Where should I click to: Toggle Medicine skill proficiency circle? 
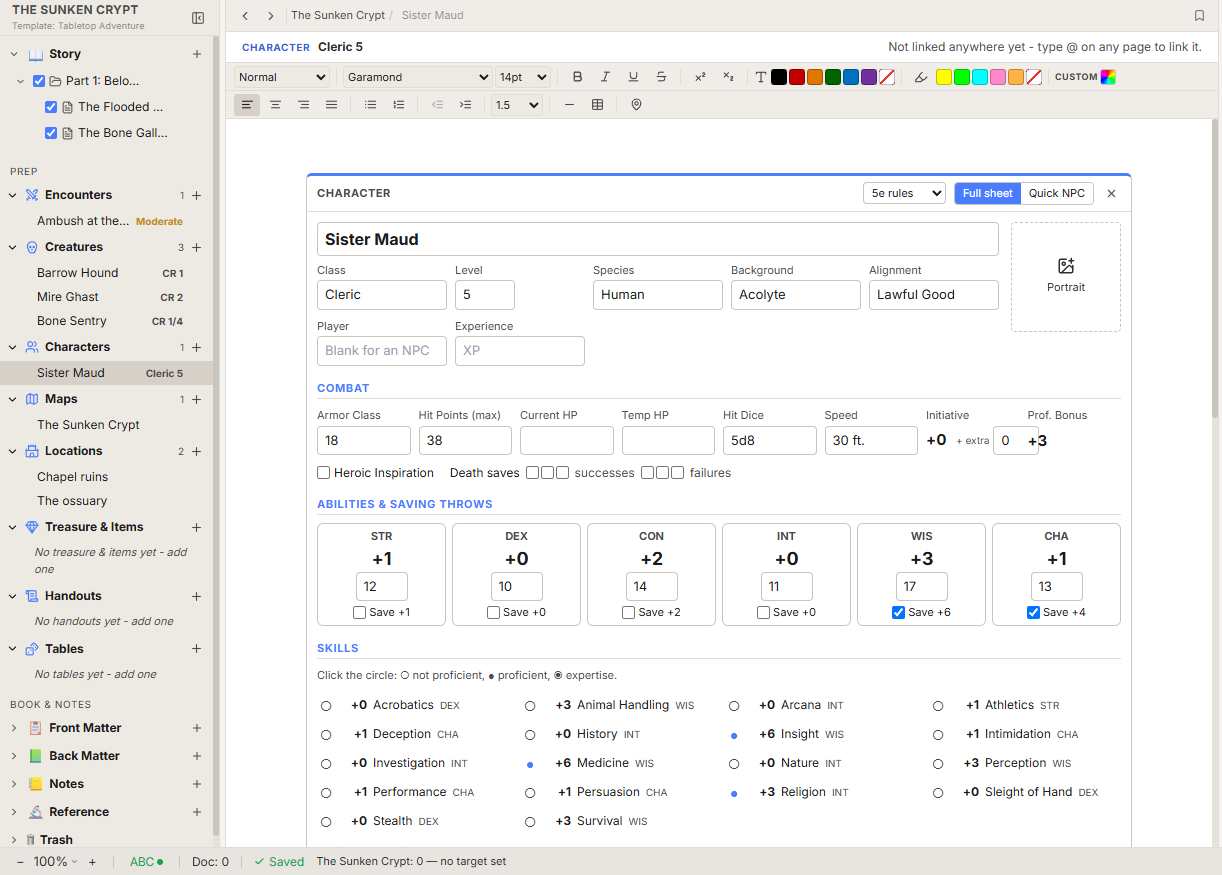(x=530, y=764)
